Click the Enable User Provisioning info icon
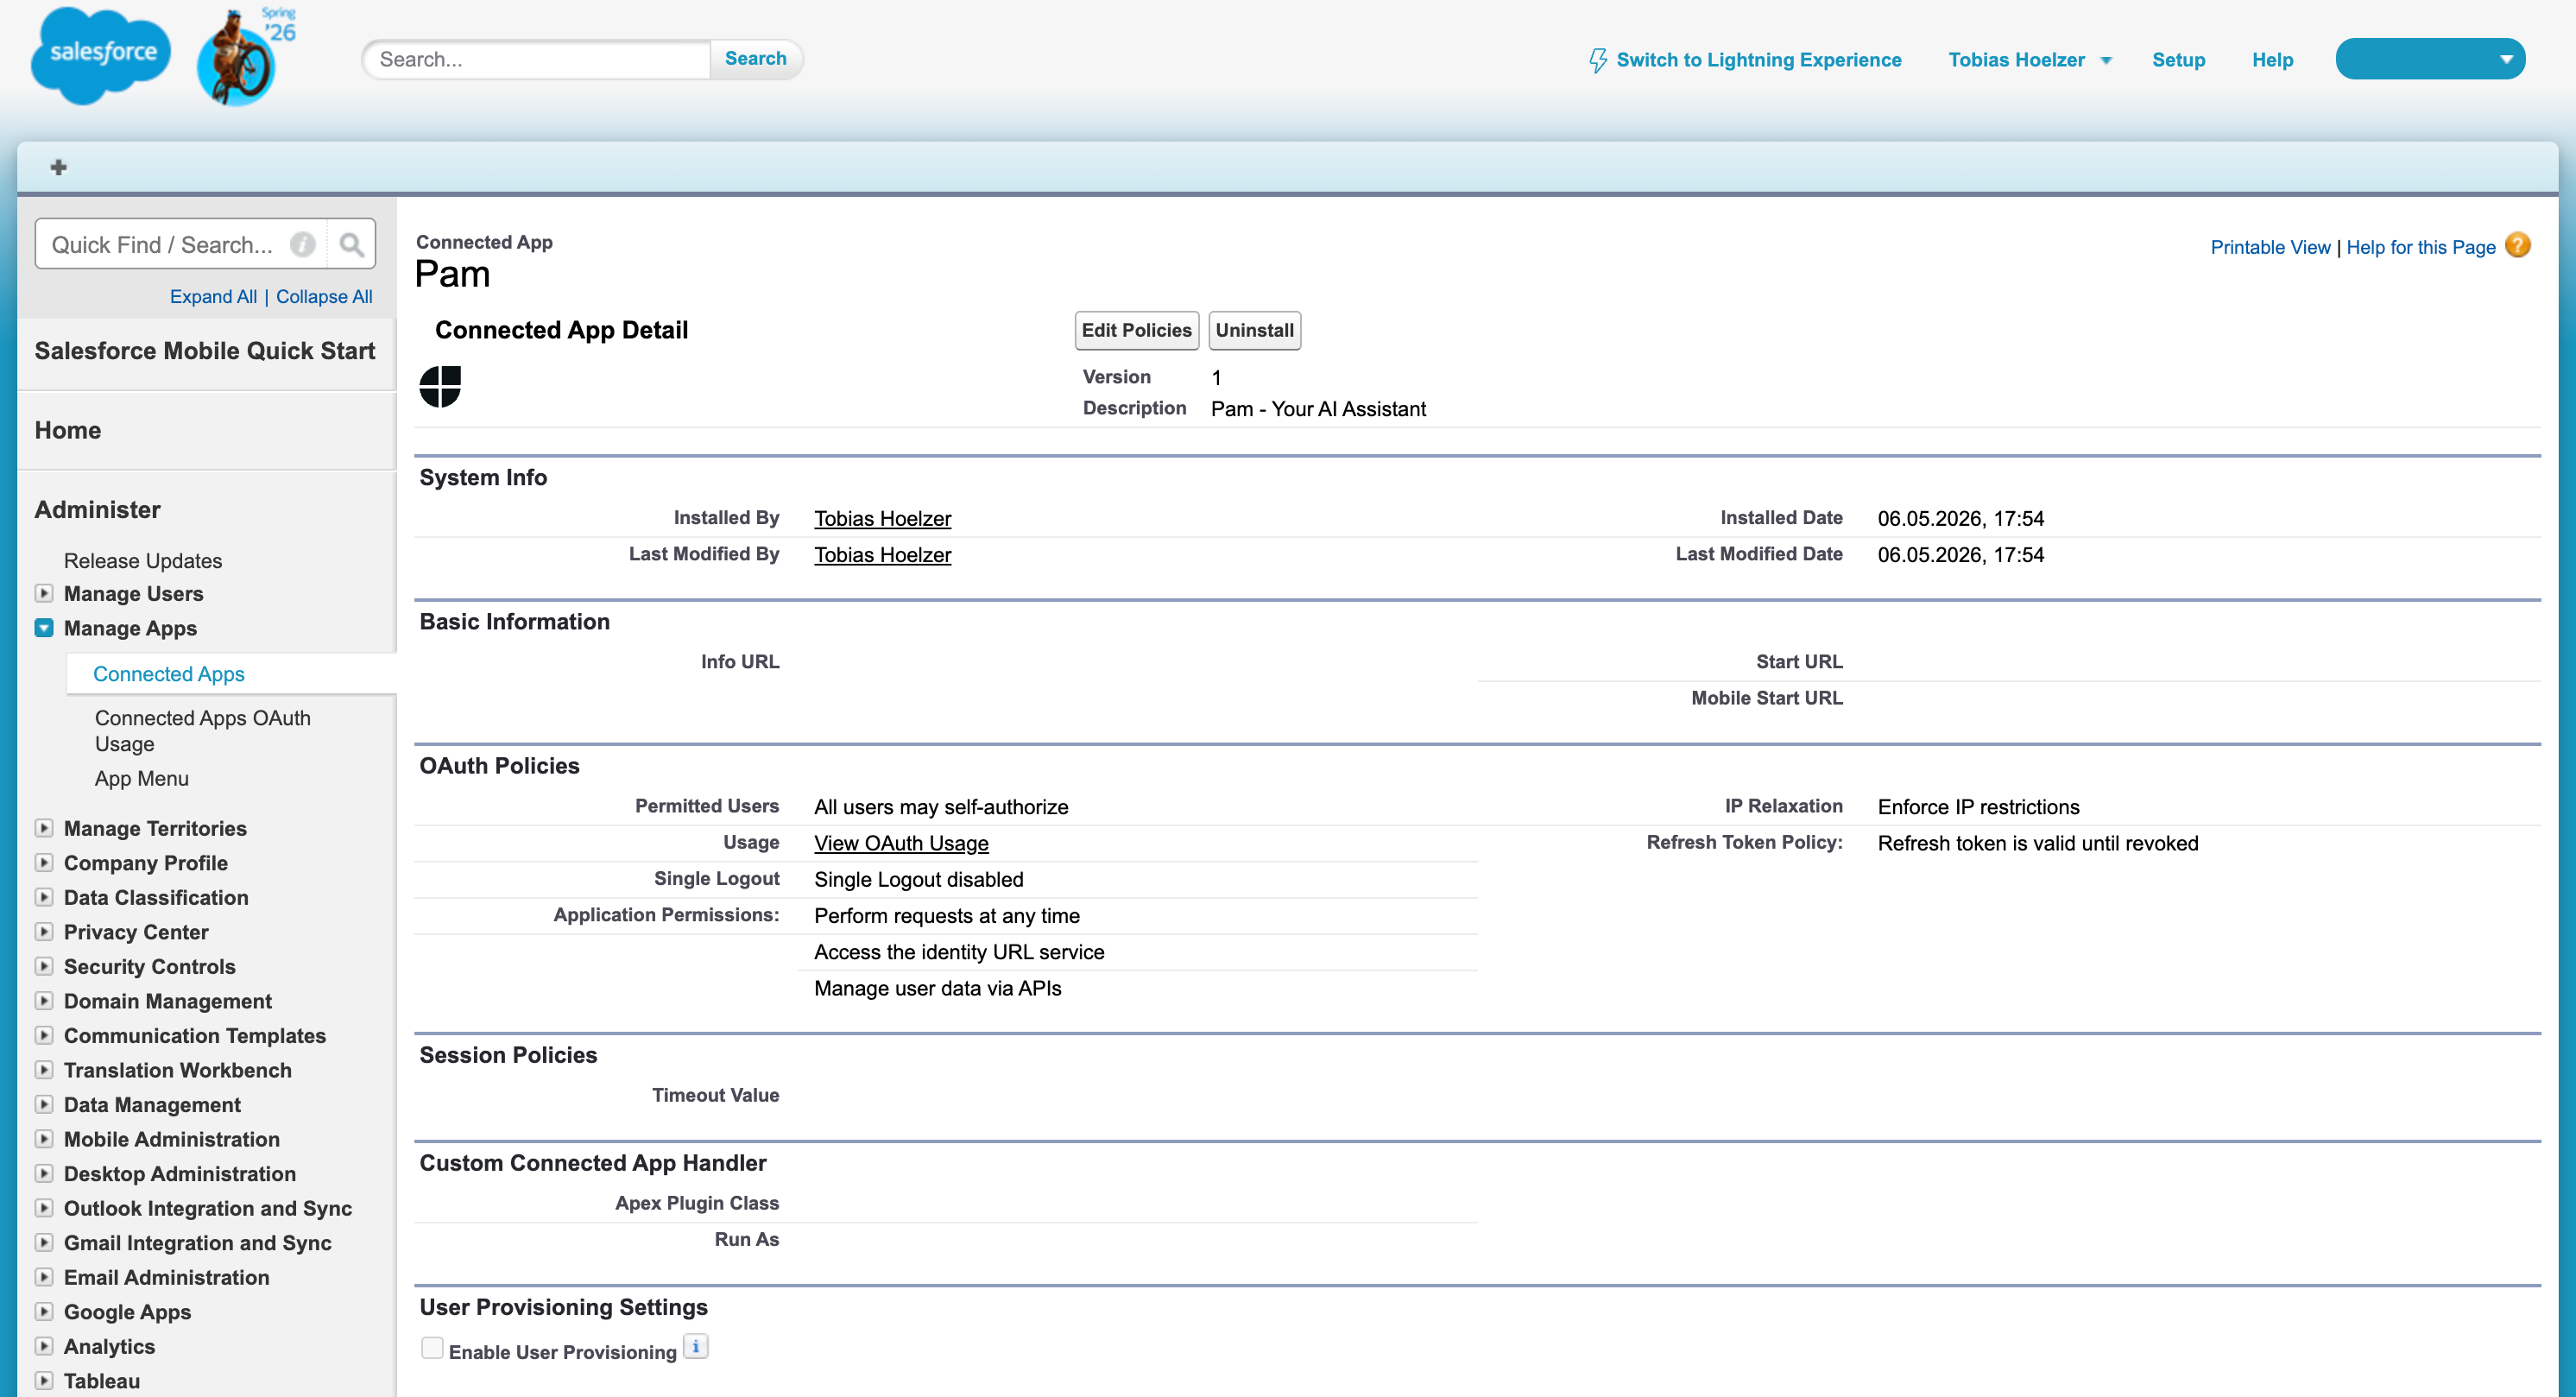 coord(695,1347)
